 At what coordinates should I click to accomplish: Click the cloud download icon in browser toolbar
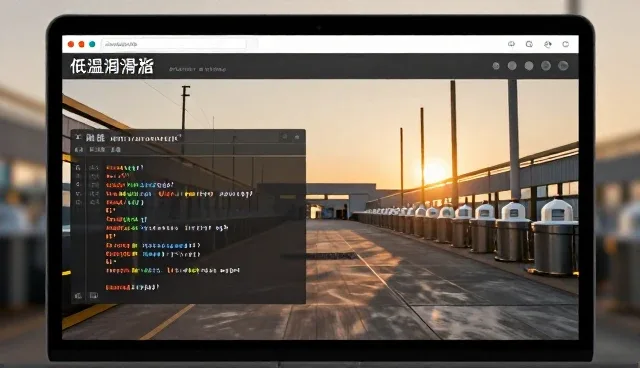[511, 44]
